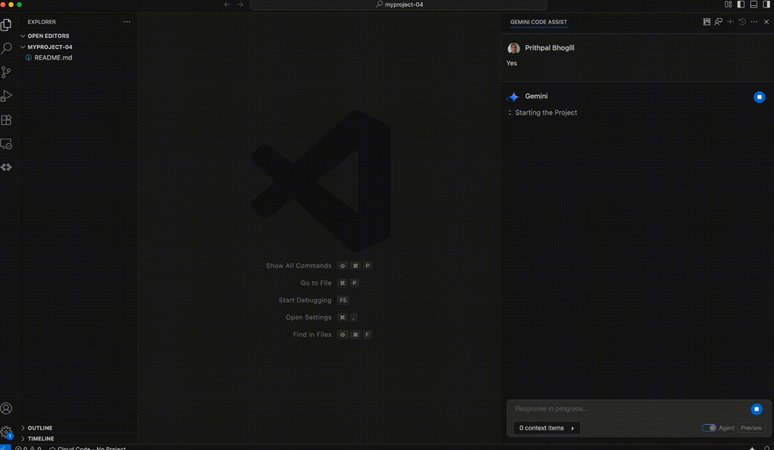Toggle the secondary side bar visibility
This screenshot has height=450, width=774.
click(767, 4)
